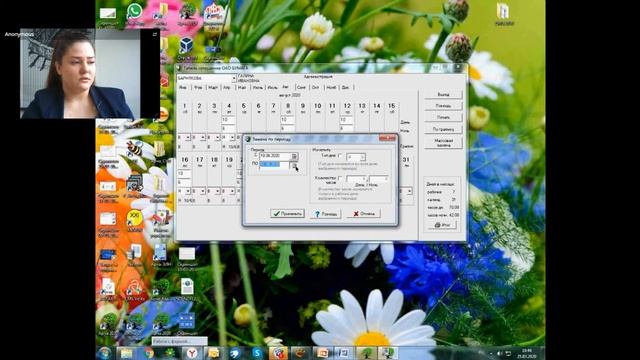The width and height of the screenshot is (640, 360).
Task: Click the Печать button in main window
Action: pos(443,118)
